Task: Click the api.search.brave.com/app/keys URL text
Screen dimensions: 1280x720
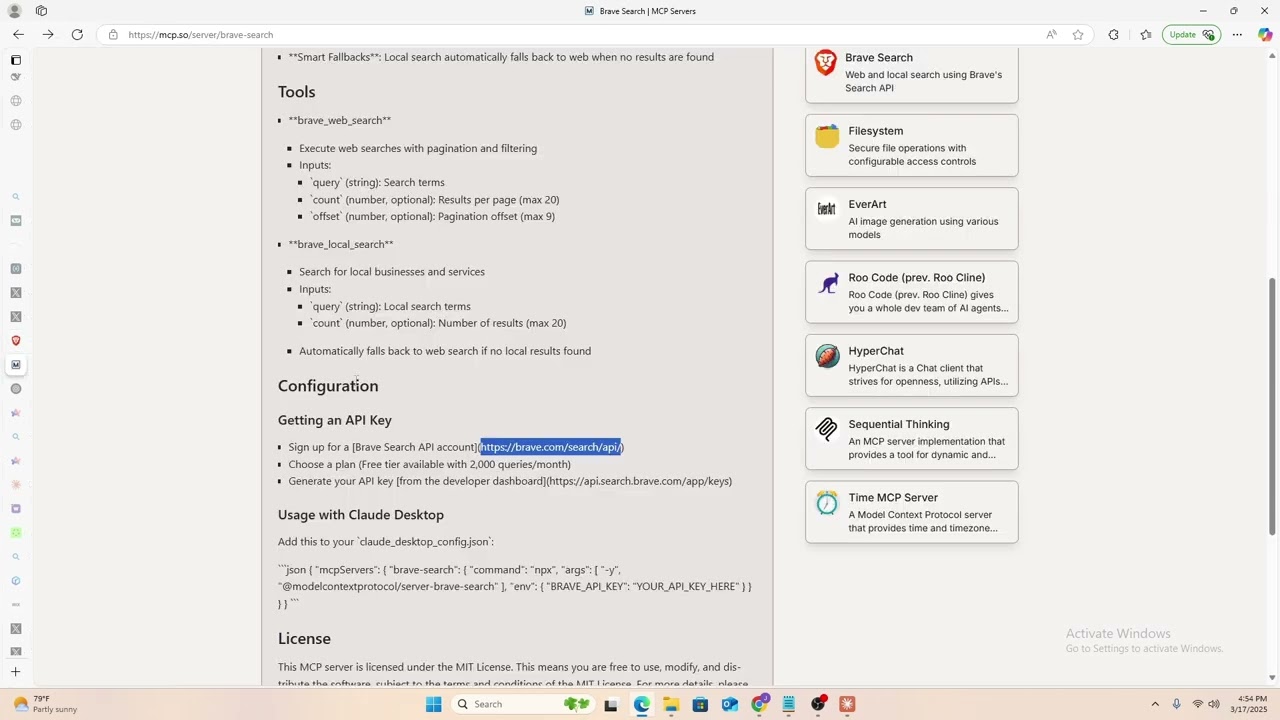Action: coord(640,481)
